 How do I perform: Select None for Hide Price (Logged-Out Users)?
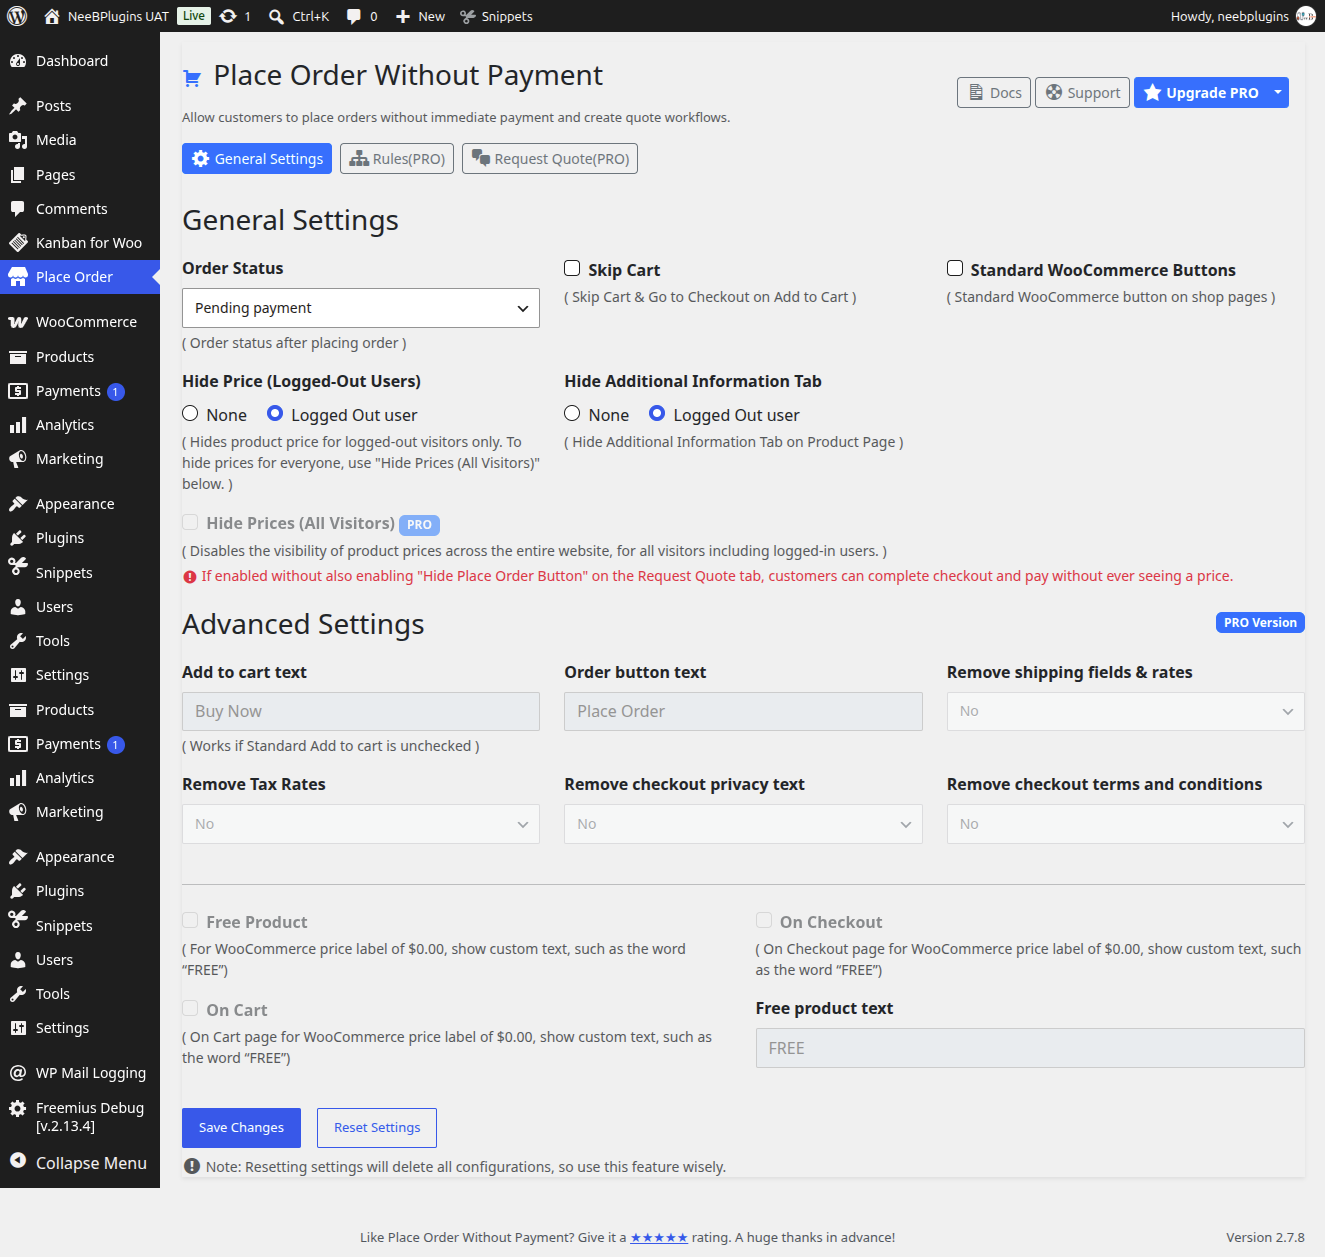[190, 413]
